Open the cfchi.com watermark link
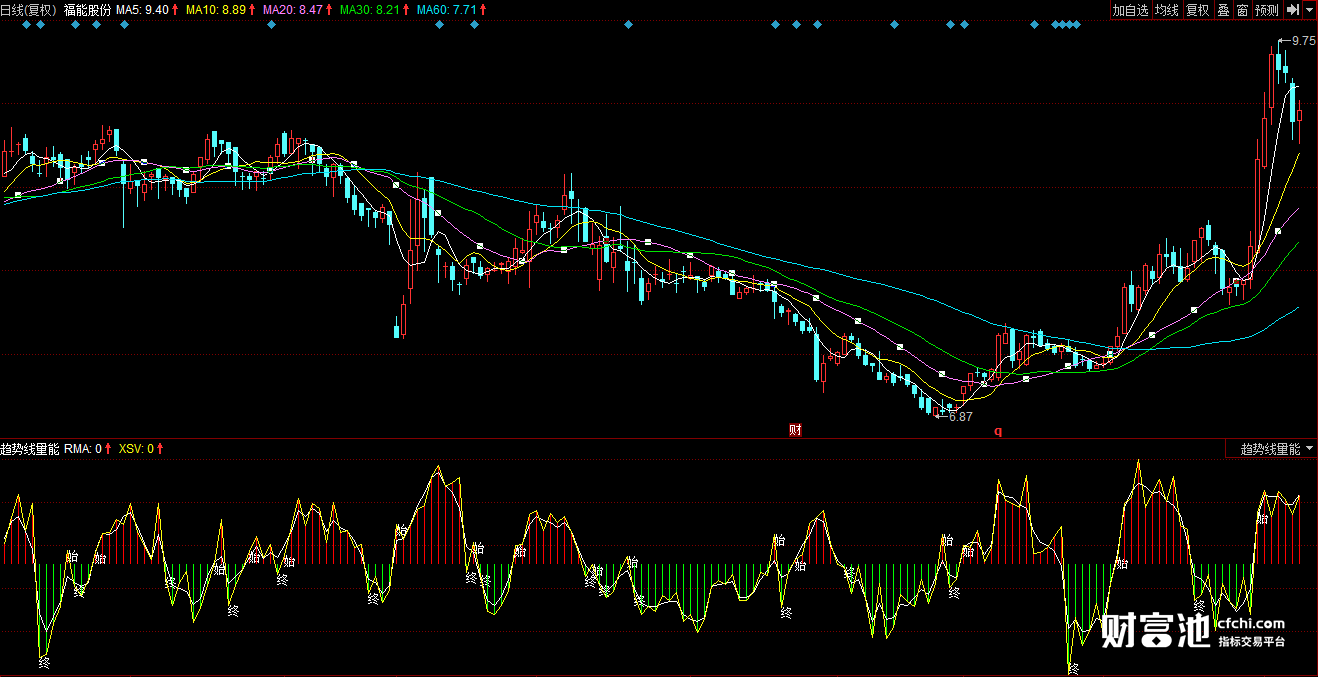Viewport: 1318px width, 677px height. coord(1248,624)
